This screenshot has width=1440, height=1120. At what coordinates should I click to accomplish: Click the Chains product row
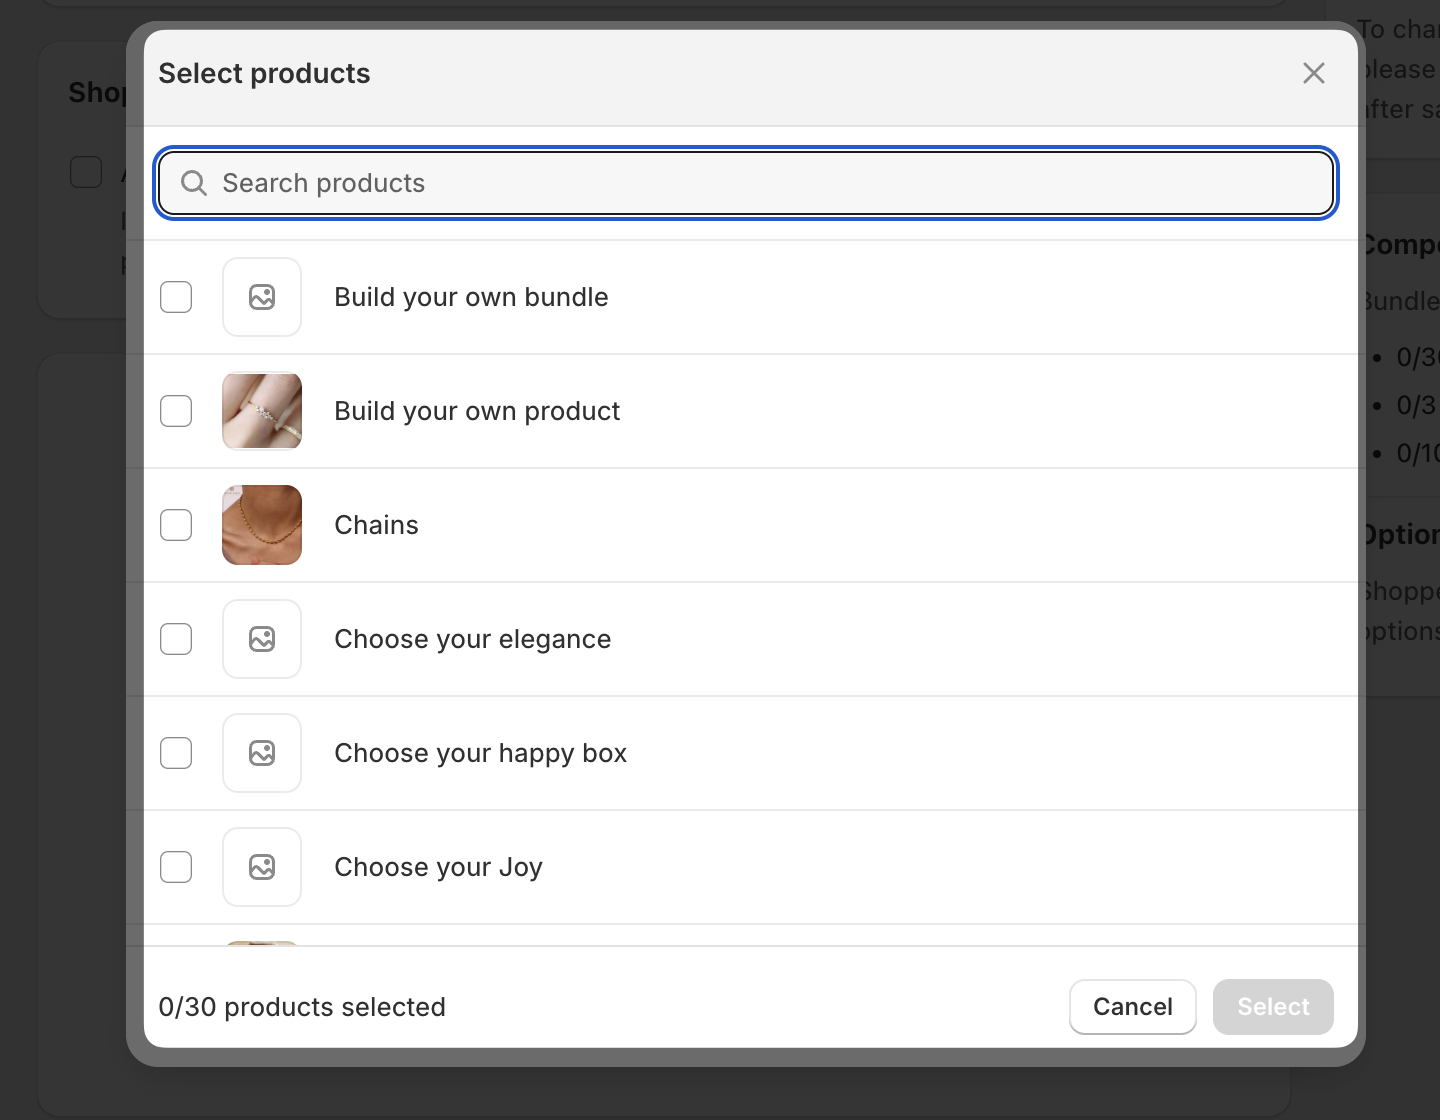tap(700, 525)
